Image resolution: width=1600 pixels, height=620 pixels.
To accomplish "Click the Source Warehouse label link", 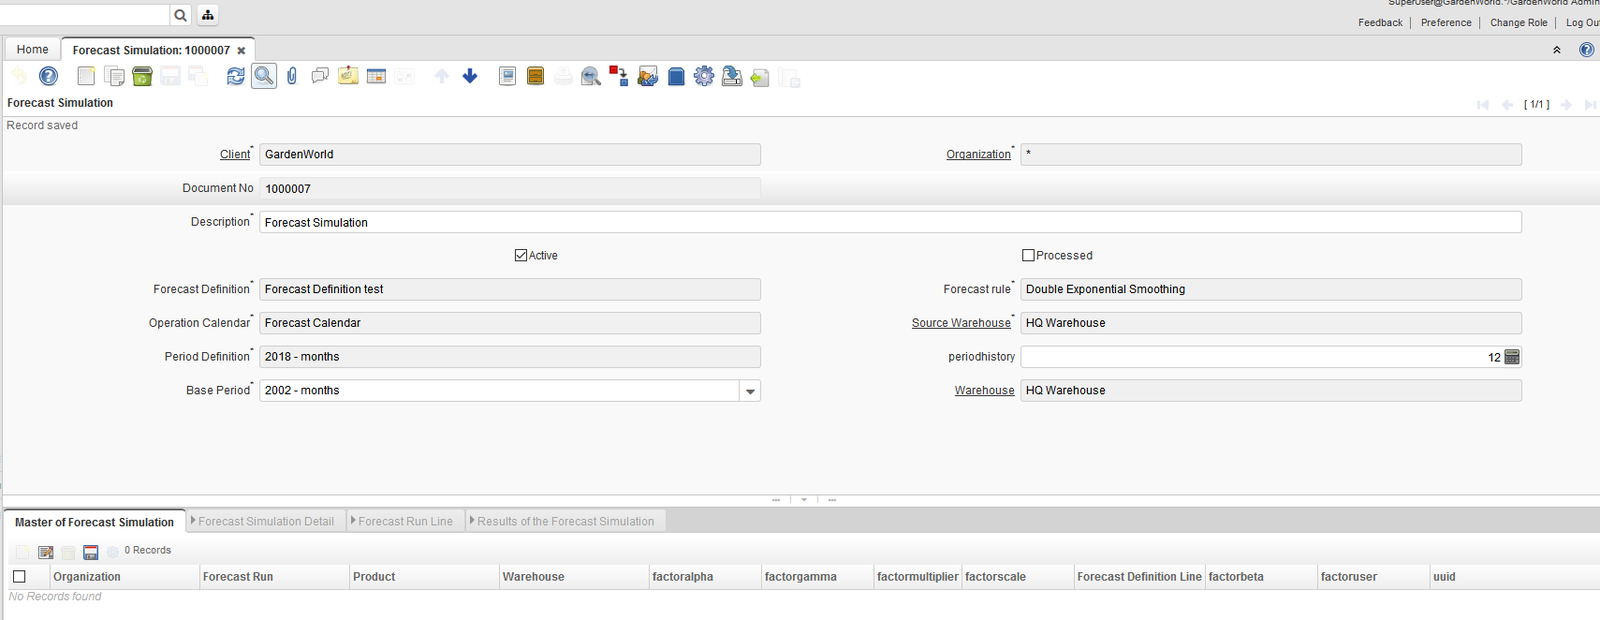I will 960,323.
